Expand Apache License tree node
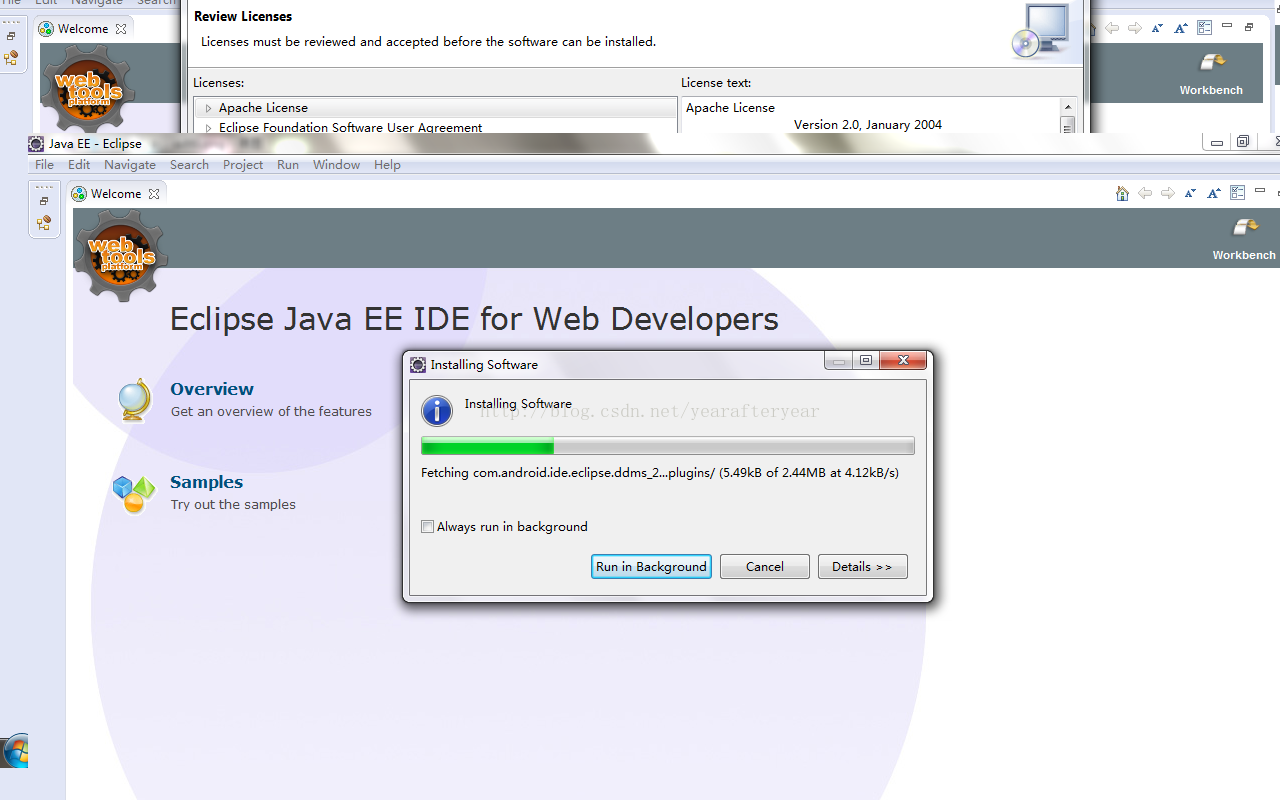 click(x=208, y=108)
